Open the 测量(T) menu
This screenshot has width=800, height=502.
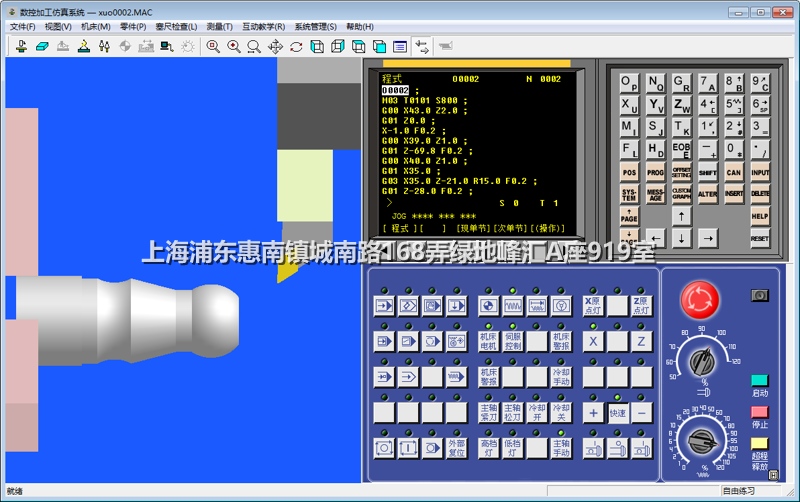220,27
